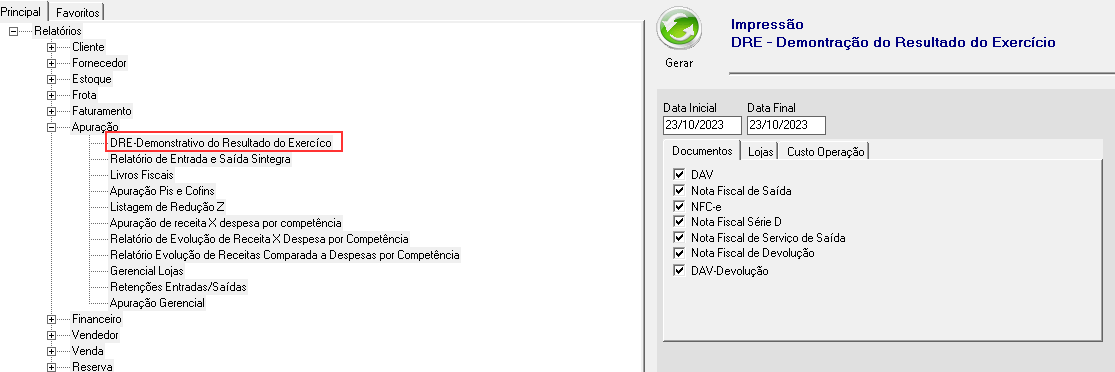Select DRE-Demonstrativo do Resultado do Exercício
The image size is (1115, 372).
pos(220,143)
